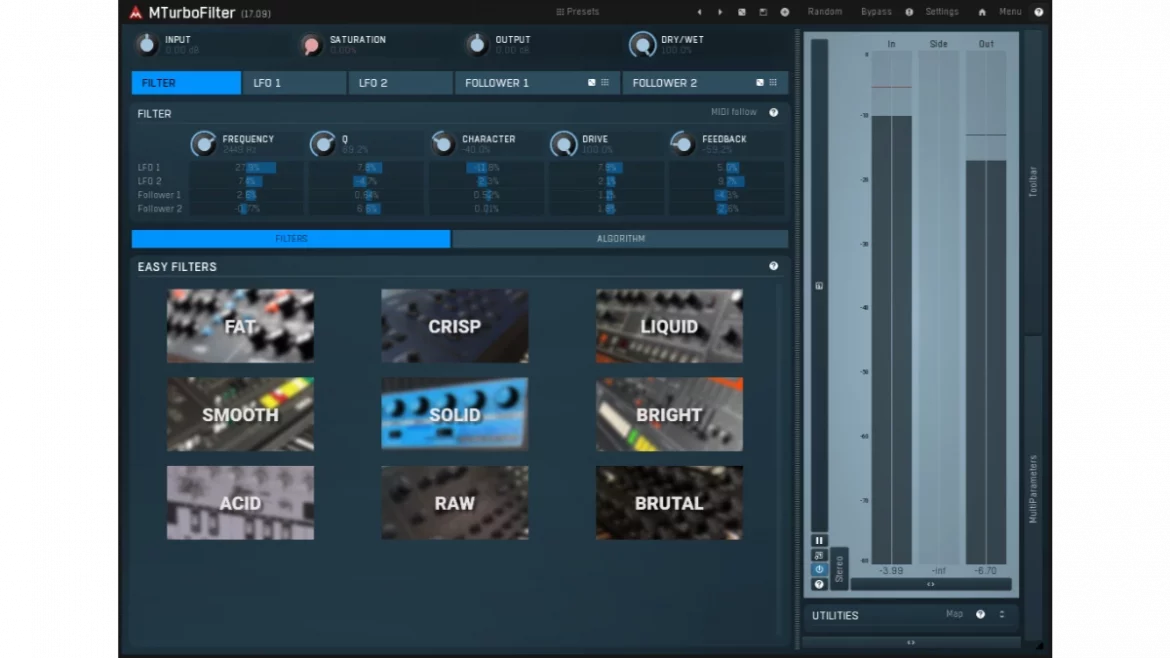This screenshot has width=1170, height=658.
Task: Click the Stereo meter mode button
Action: coord(839,569)
